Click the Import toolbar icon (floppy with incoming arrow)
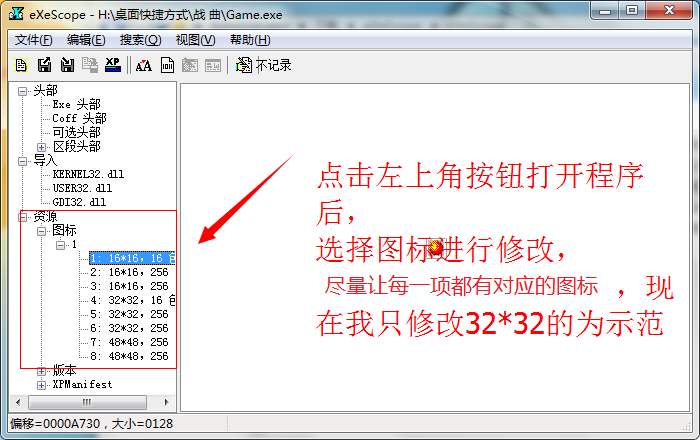700x440 pixels. [67, 65]
